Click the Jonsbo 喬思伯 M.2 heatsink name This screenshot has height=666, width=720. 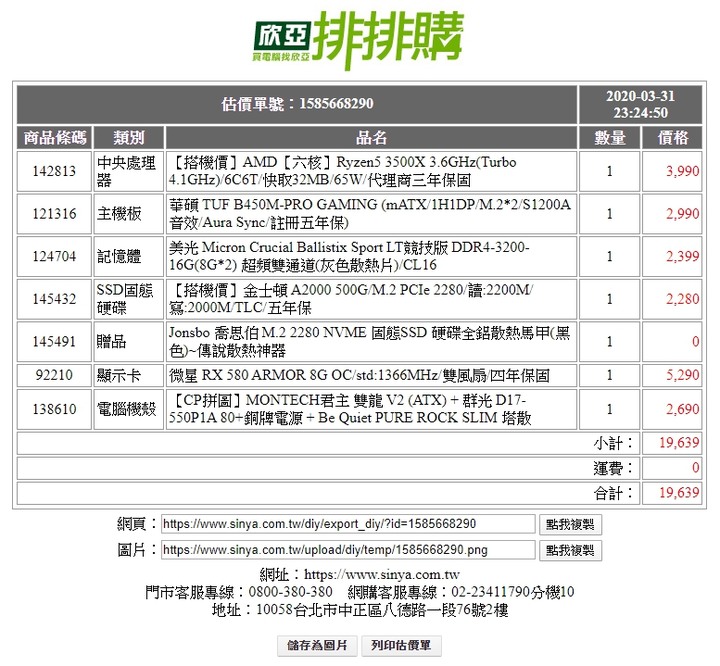point(371,342)
